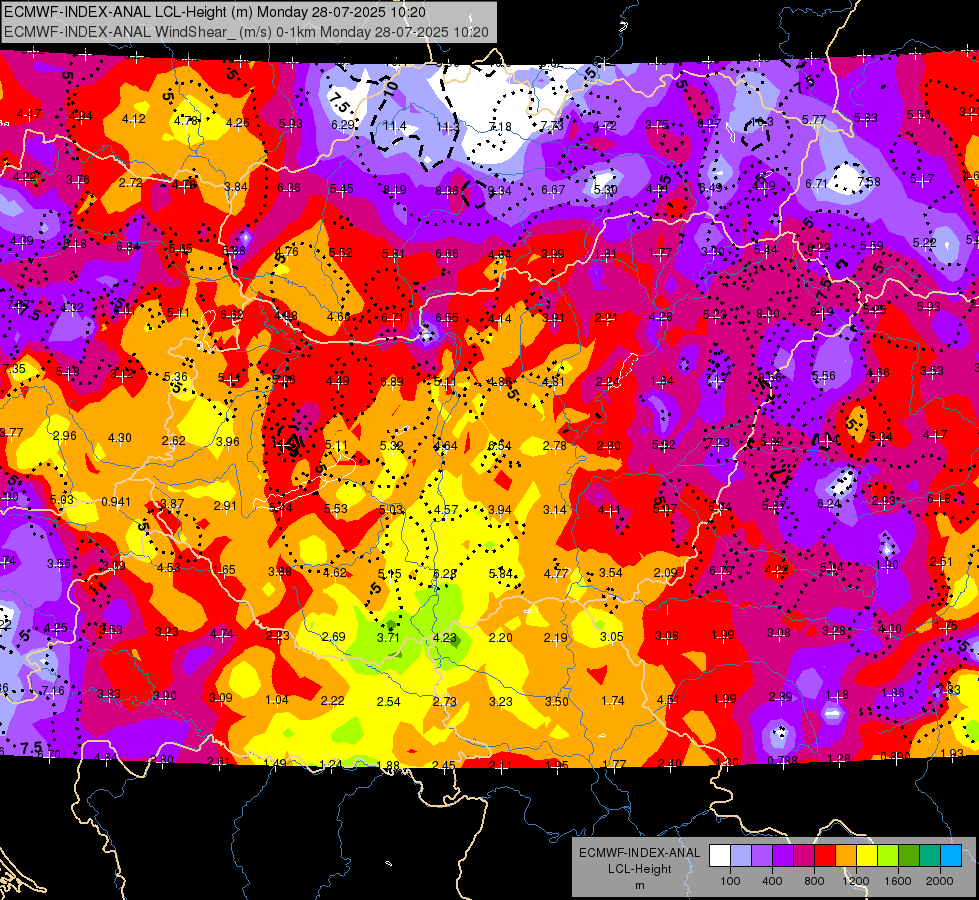979x900 pixels.
Task: Click the legend's LCL-Height label
Action: point(639,869)
